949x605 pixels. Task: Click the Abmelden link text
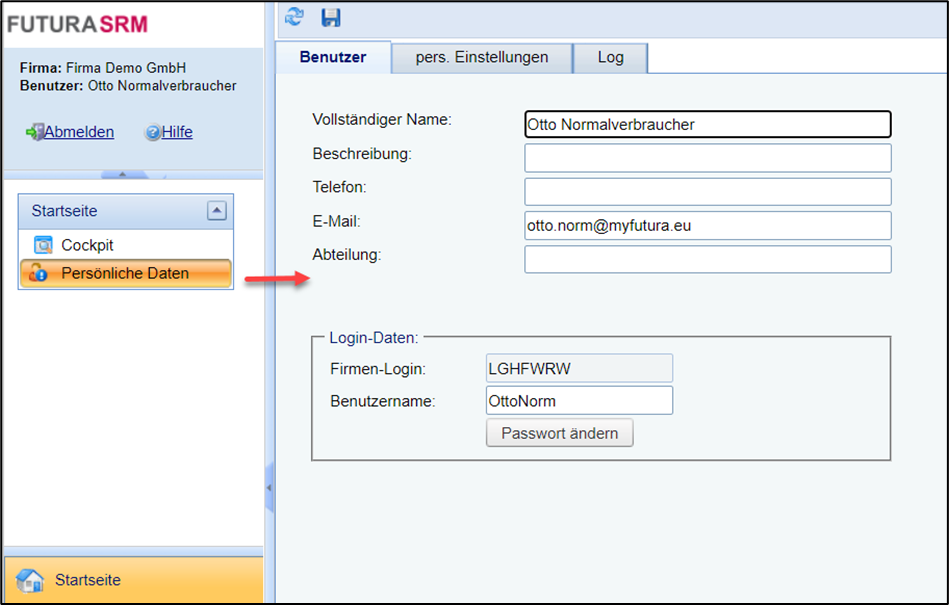coord(79,132)
